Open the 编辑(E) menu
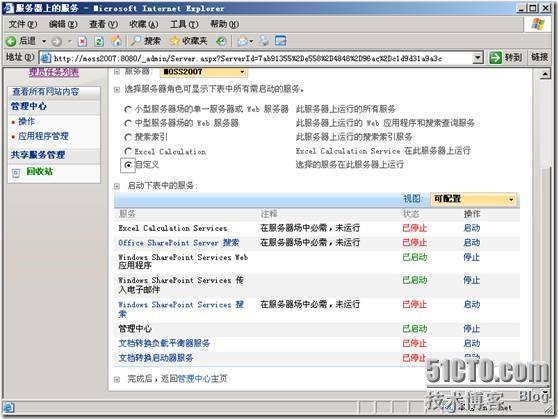This screenshot has height=419, width=558. [63, 24]
